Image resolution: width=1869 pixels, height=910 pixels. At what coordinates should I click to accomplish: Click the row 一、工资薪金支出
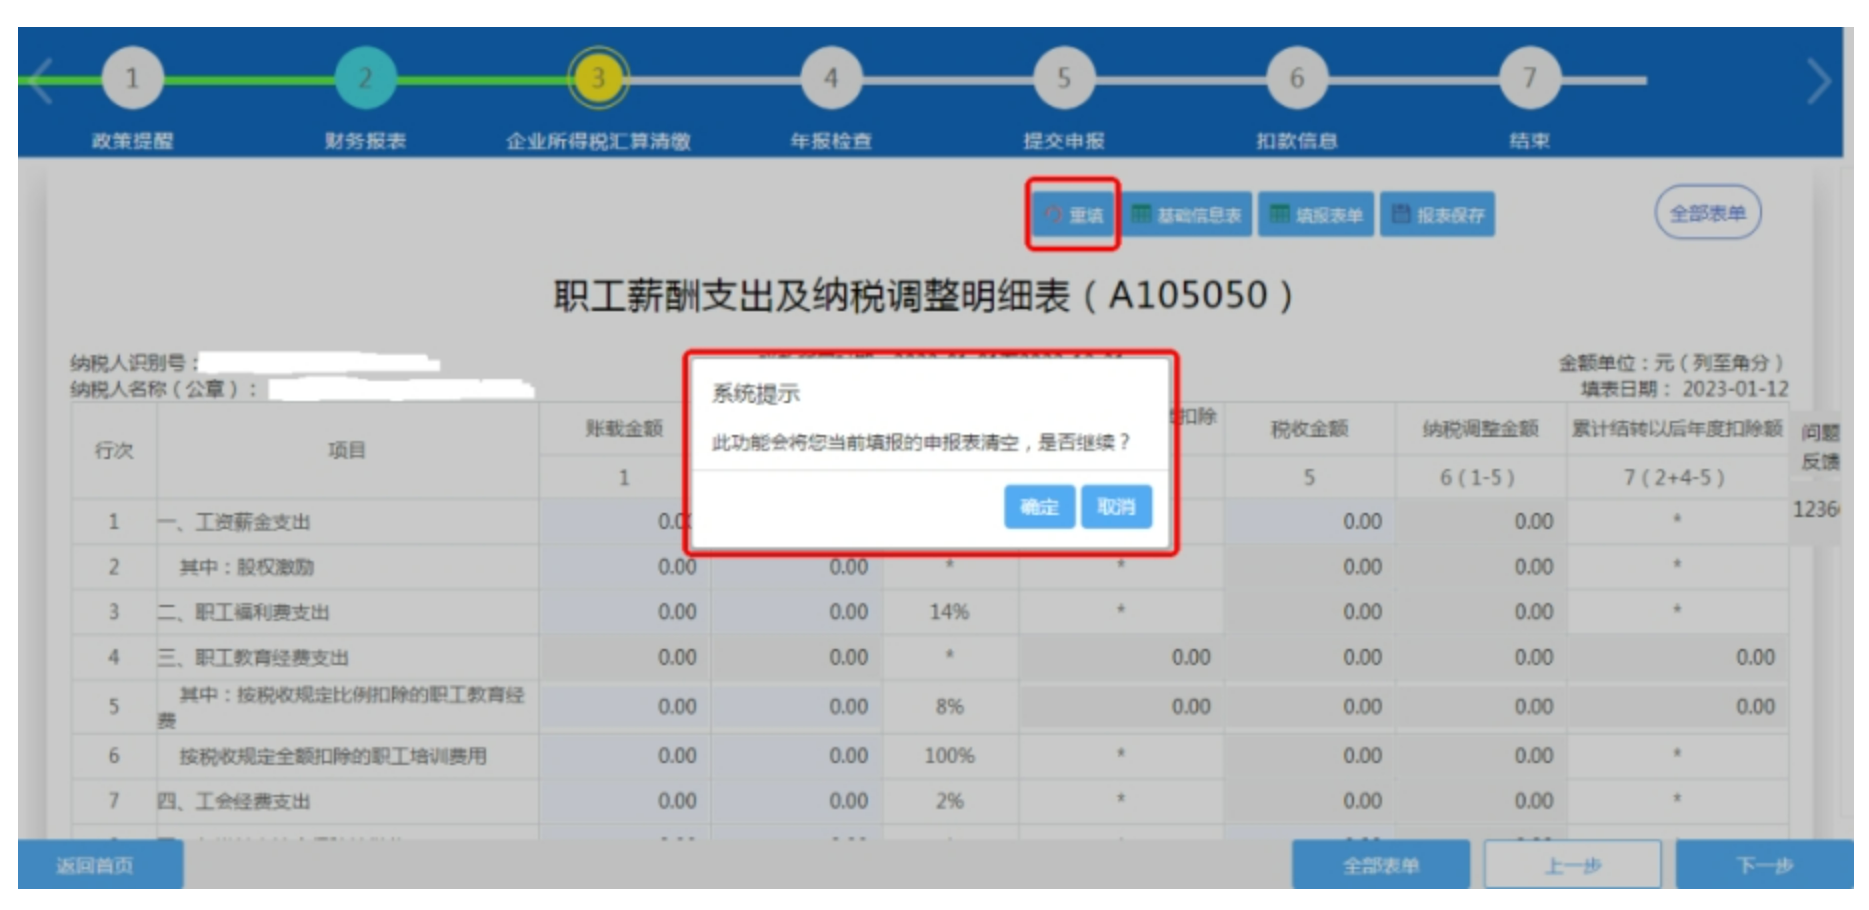click(930, 522)
